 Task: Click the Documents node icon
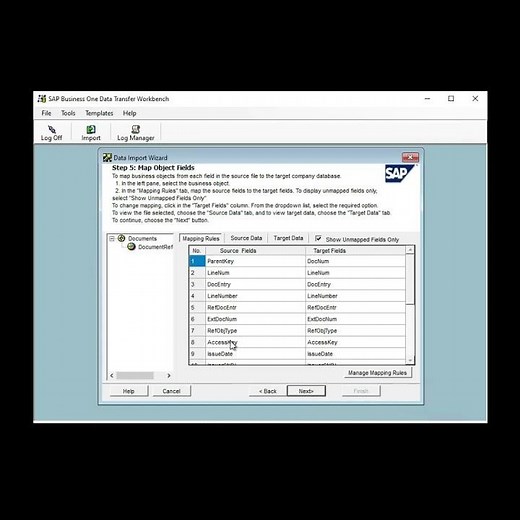[122, 238]
